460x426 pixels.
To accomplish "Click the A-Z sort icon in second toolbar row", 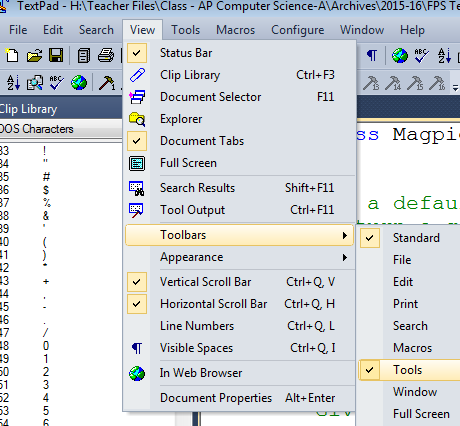I will tap(13, 82).
